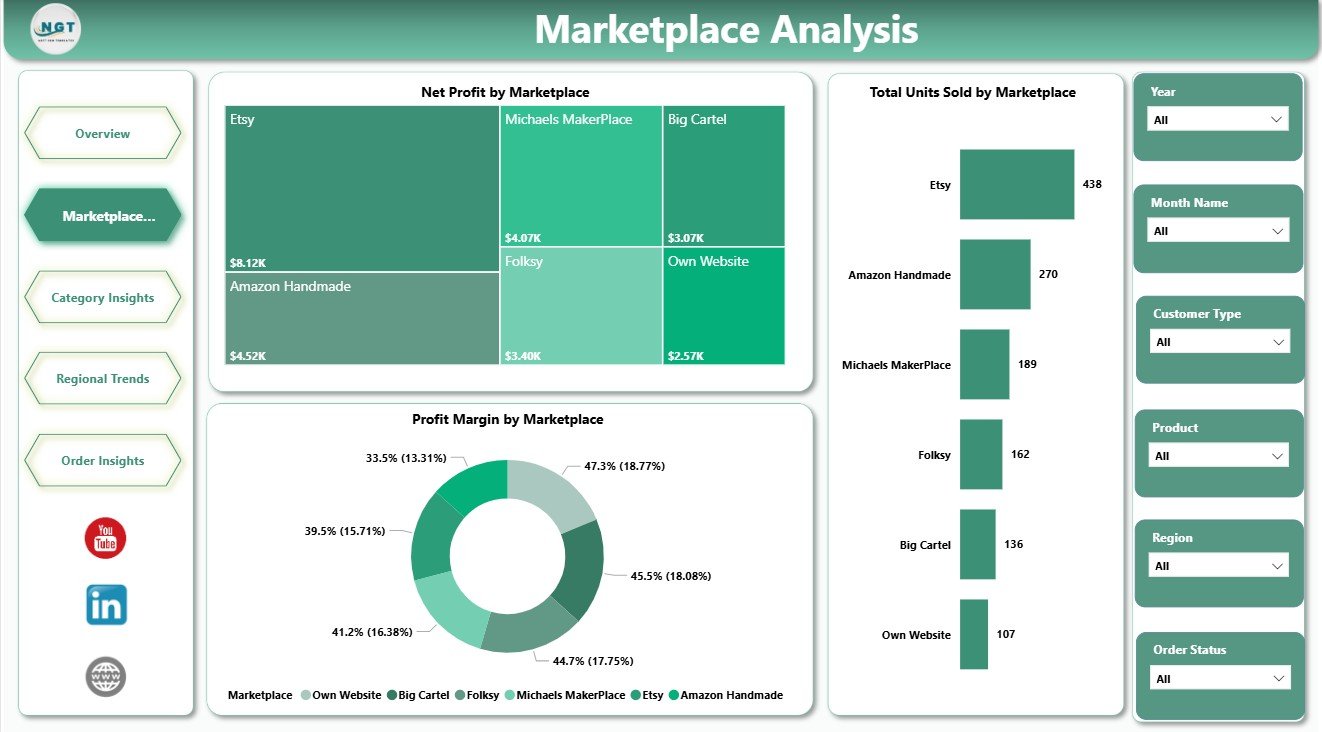Expand the Customer Type dropdown
The height and width of the screenshot is (732, 1322).
[x=1220, y=342]
